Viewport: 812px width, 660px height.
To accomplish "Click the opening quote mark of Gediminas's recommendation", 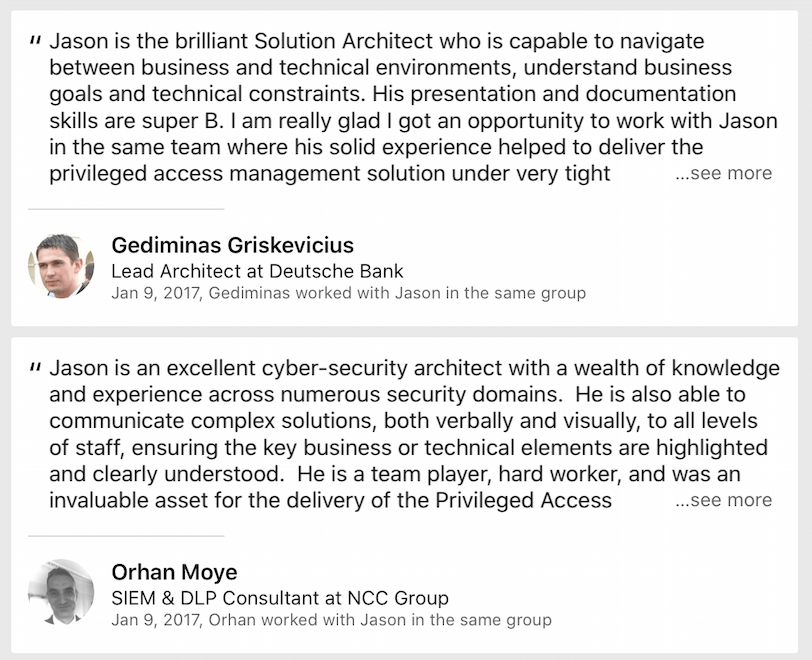I will pyautogui.click(x=35, y=41).
